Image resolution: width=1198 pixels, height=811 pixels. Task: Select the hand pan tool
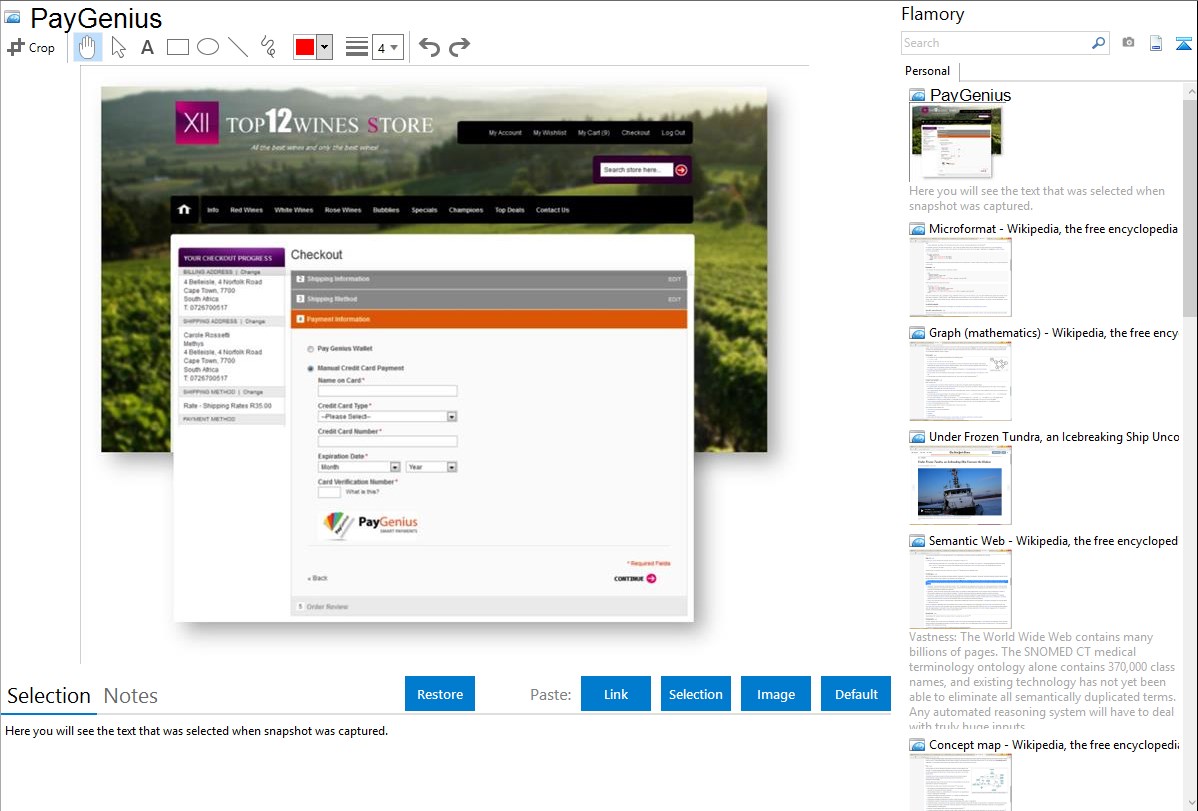click(x=87, y=47)
